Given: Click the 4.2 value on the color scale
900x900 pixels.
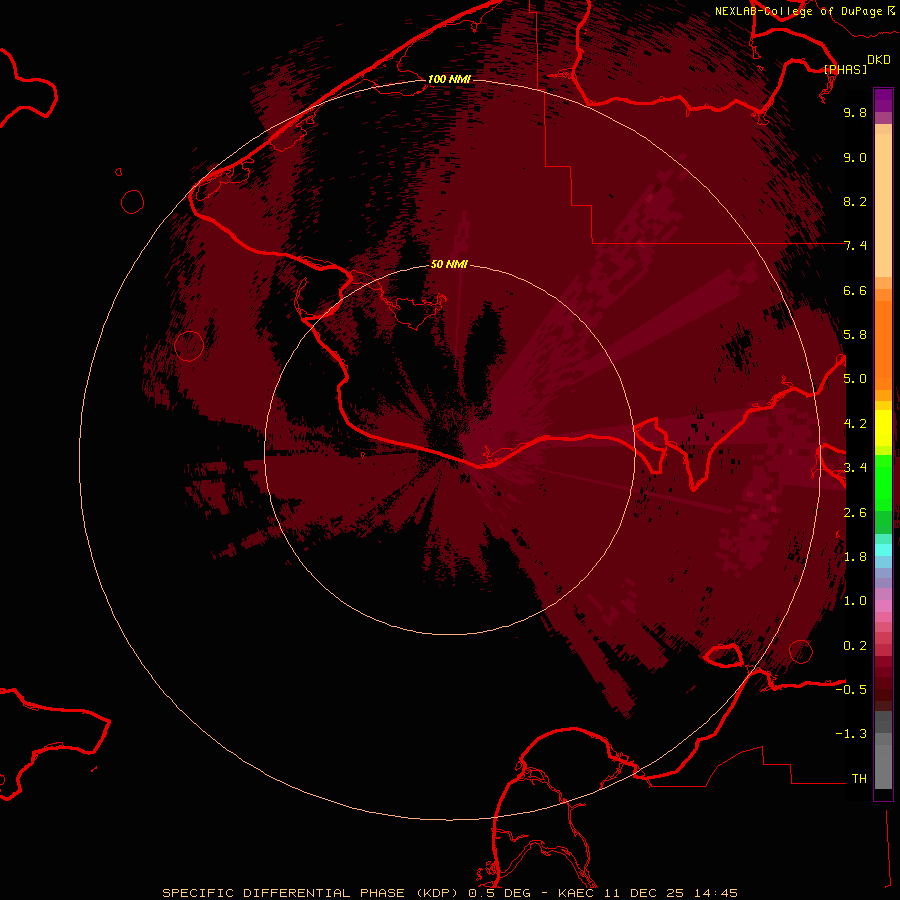Looking at the screenshot, I should click(855, 424).
